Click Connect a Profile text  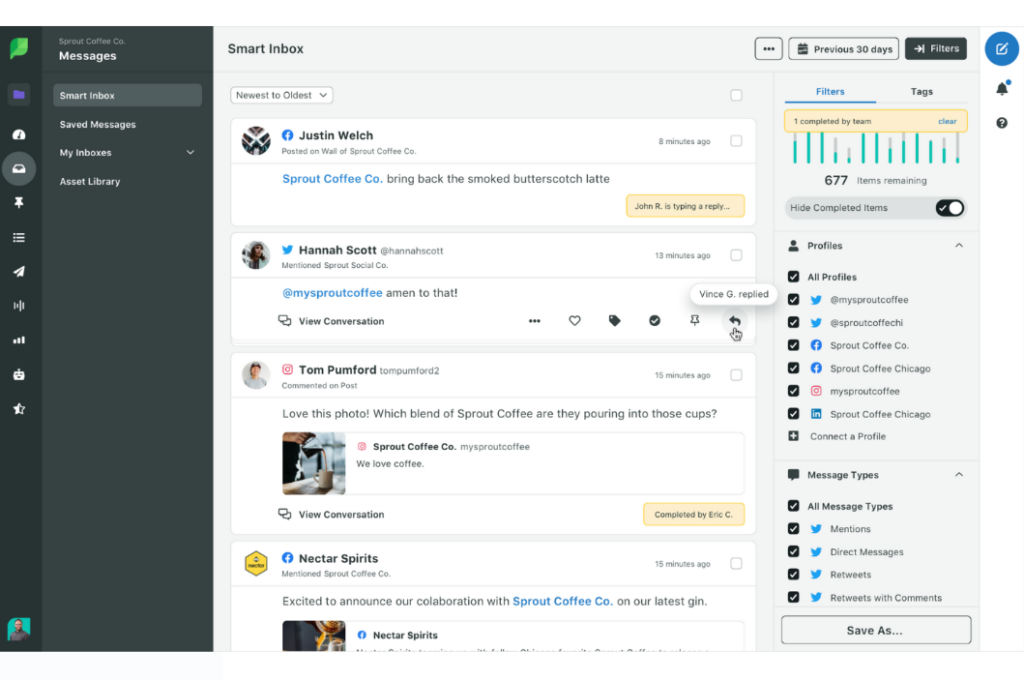848,436
